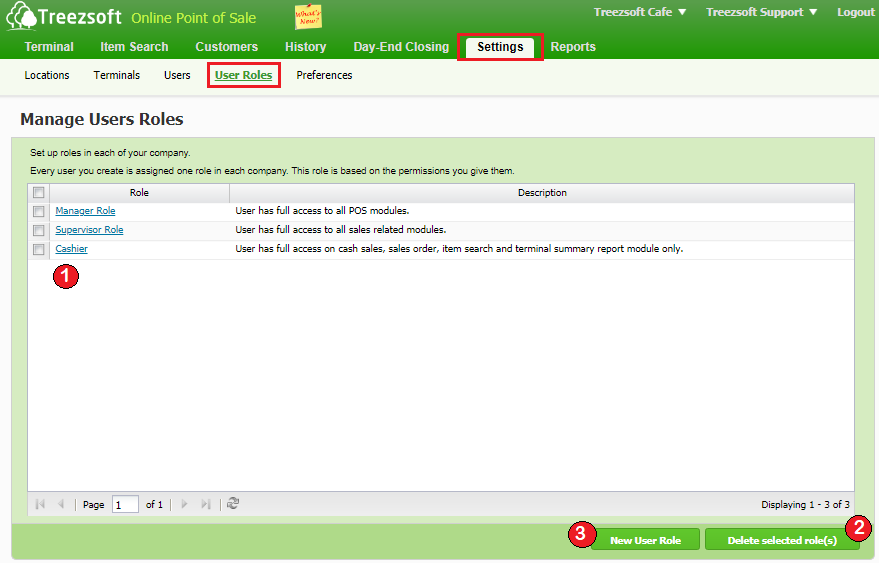This screenshot has width=879, height=563.
Task: Click the Role column header
Action: tap(139, 192)
